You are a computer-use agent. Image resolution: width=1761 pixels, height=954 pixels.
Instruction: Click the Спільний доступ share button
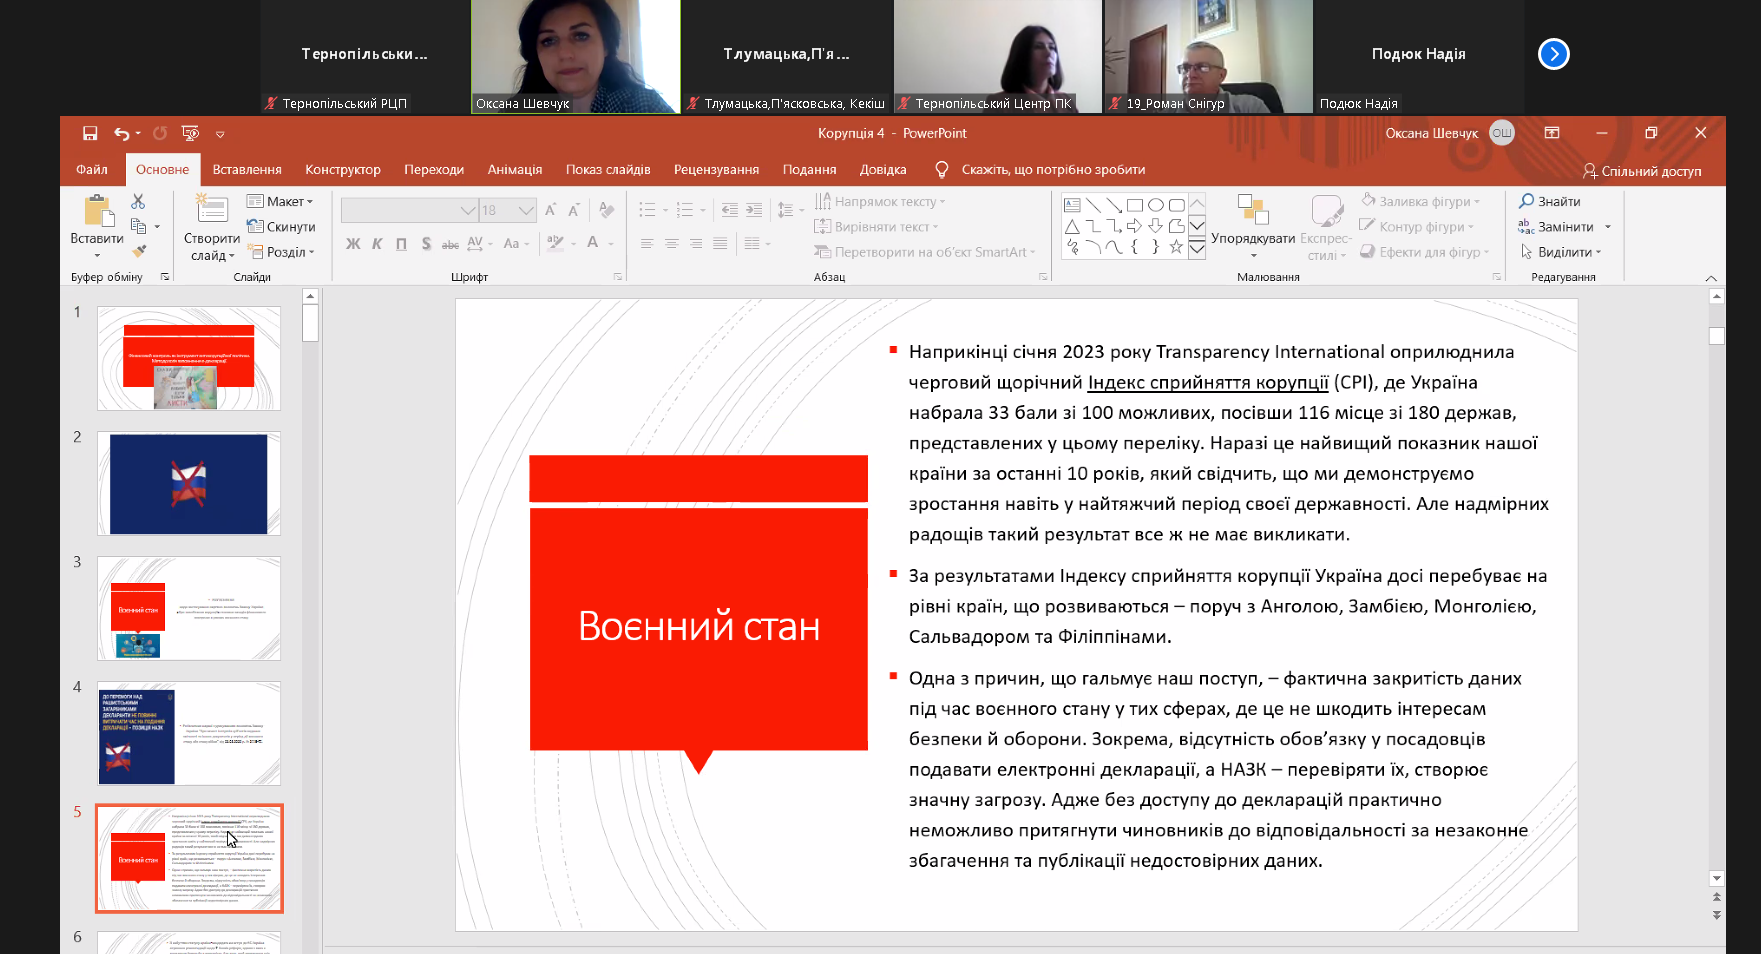(1641, 171)
